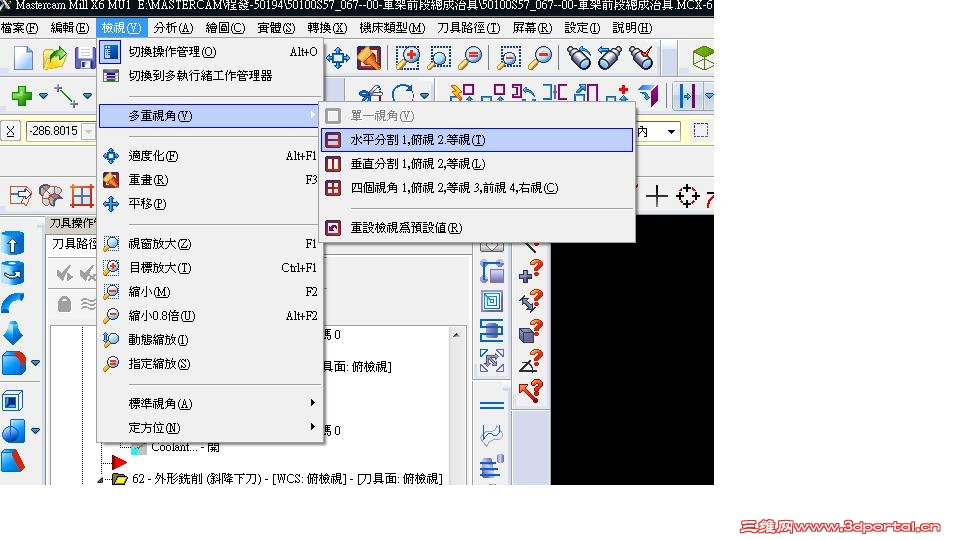Click the New file icon
The width and height of the screenshot is (960, 540).
23,58
